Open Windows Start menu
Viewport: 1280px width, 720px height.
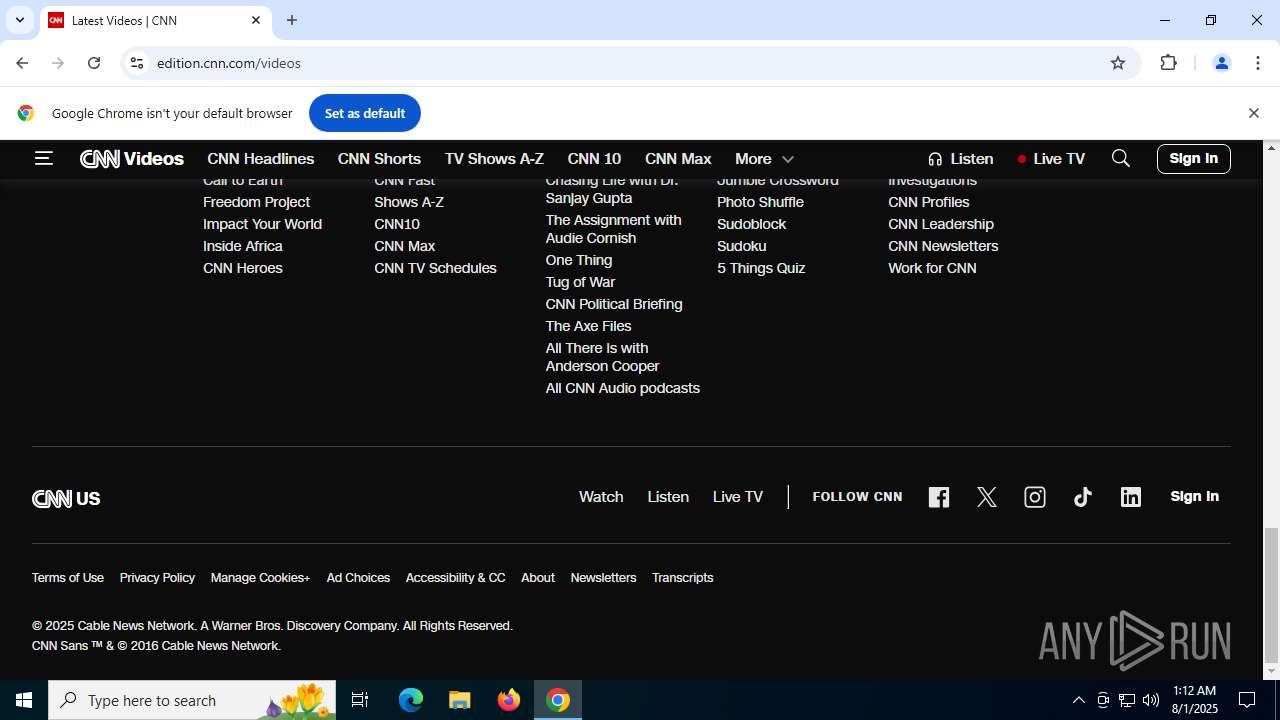(24, 700)
